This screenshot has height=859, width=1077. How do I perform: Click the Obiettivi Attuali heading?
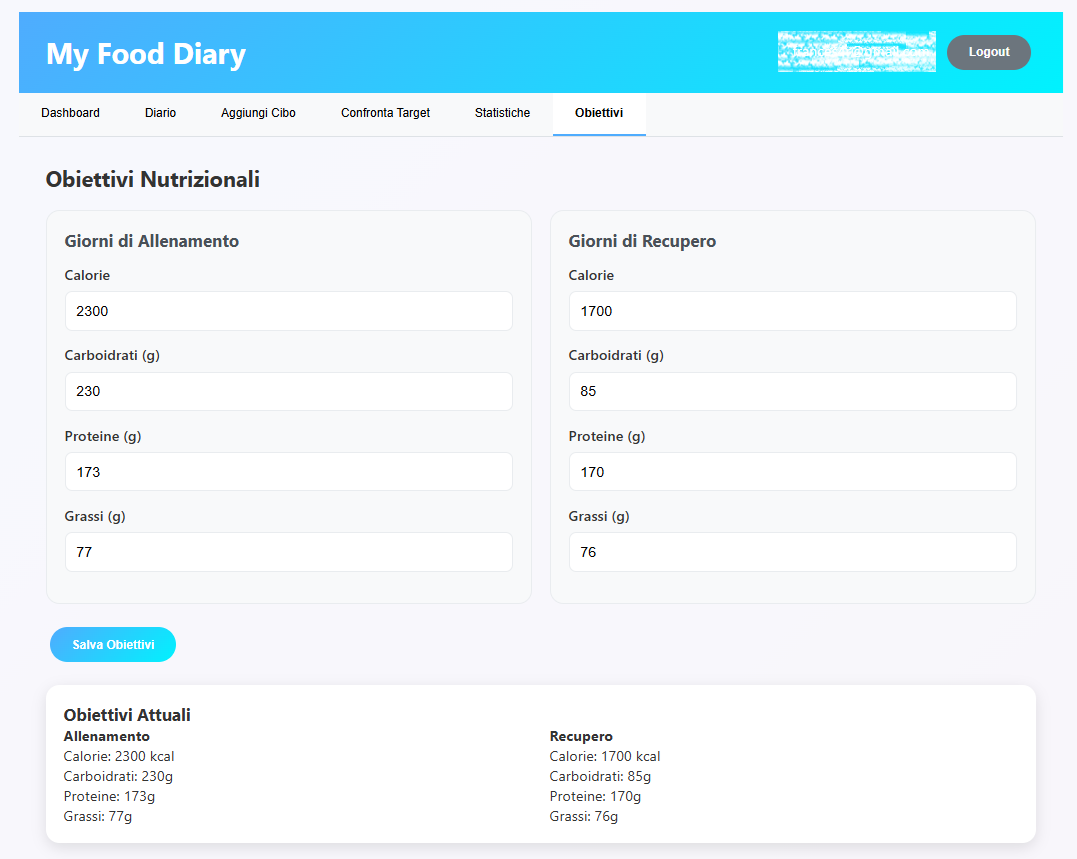tap(126, 715)
